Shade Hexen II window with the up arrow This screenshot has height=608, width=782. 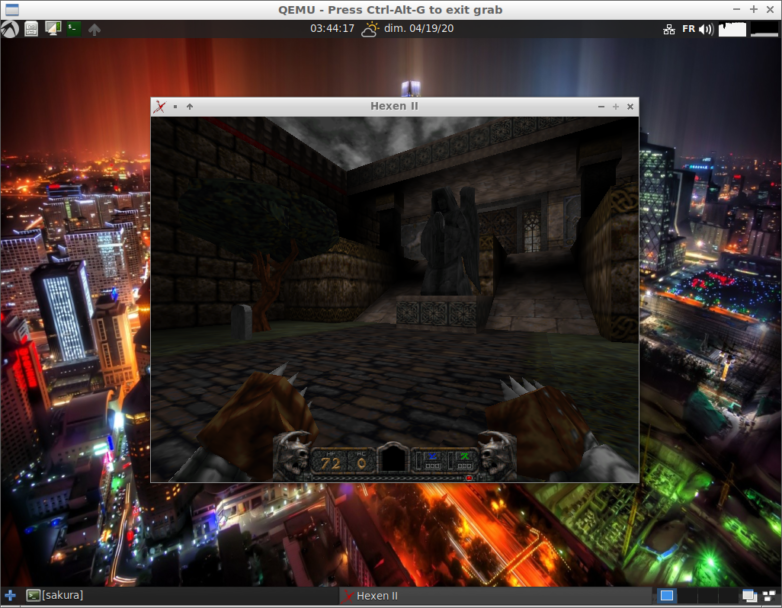190,107
